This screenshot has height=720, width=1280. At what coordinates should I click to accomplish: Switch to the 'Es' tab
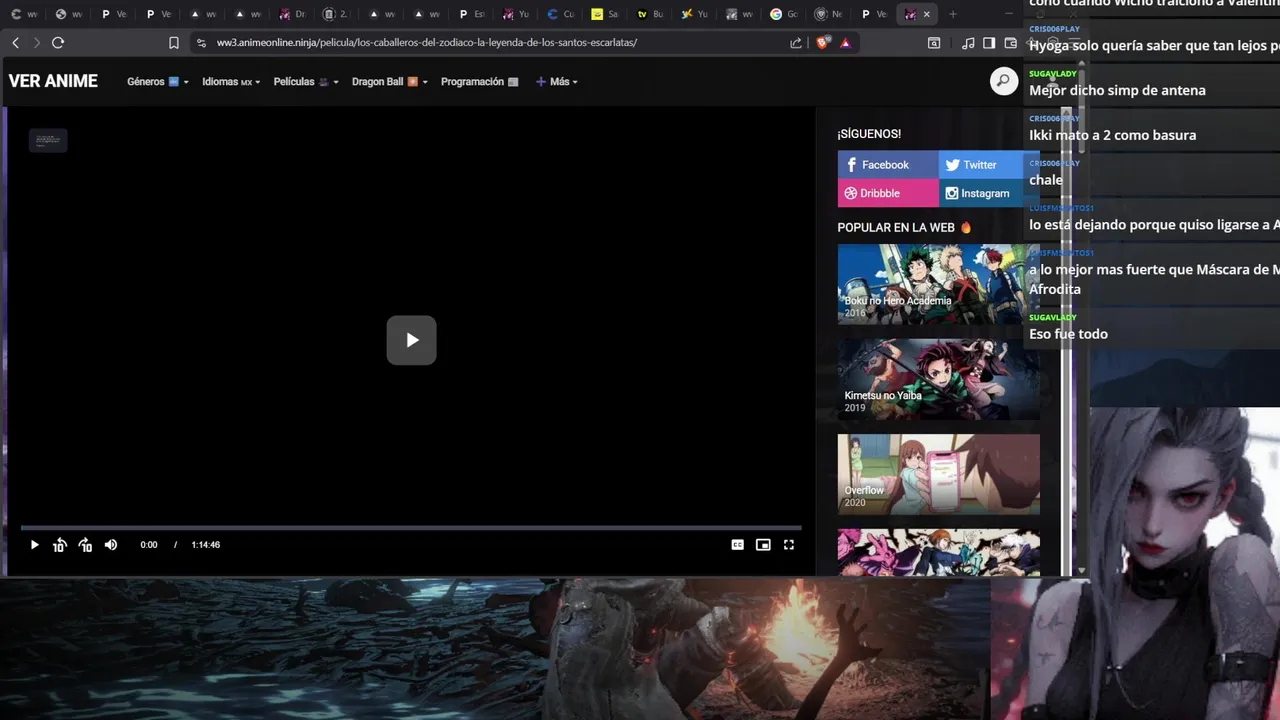(470, 14)
